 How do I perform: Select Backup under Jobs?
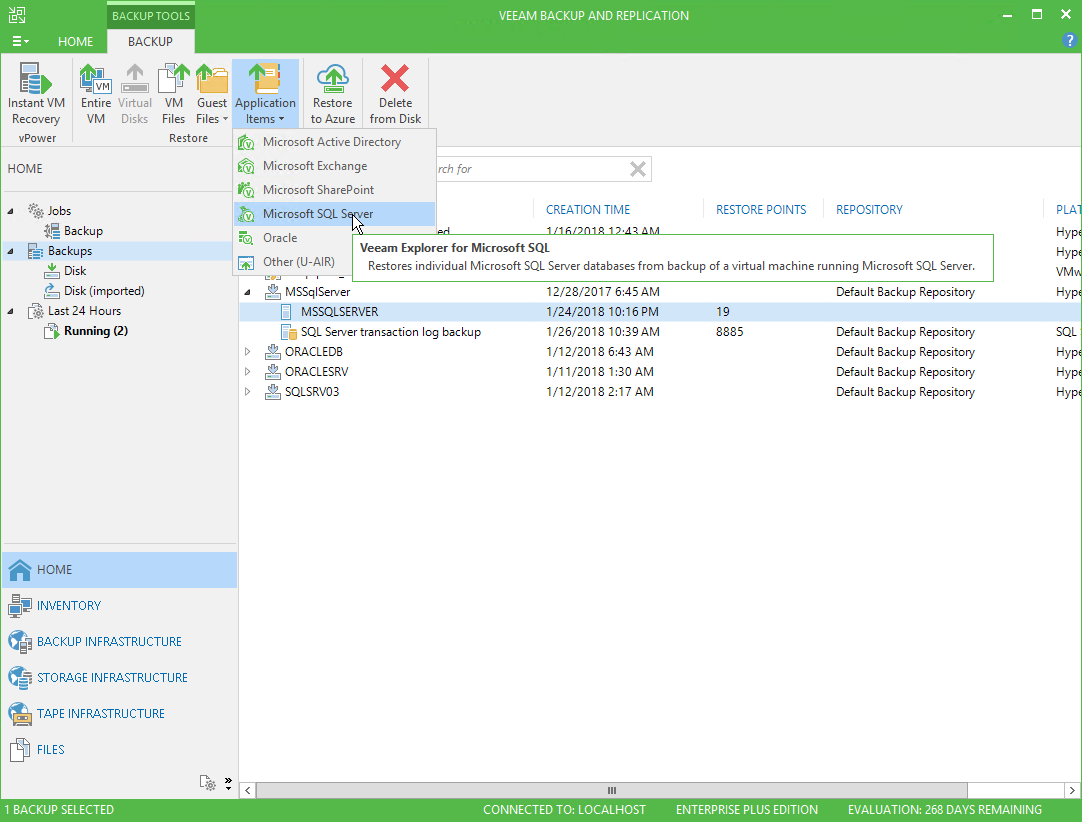(x=83, y=231)
